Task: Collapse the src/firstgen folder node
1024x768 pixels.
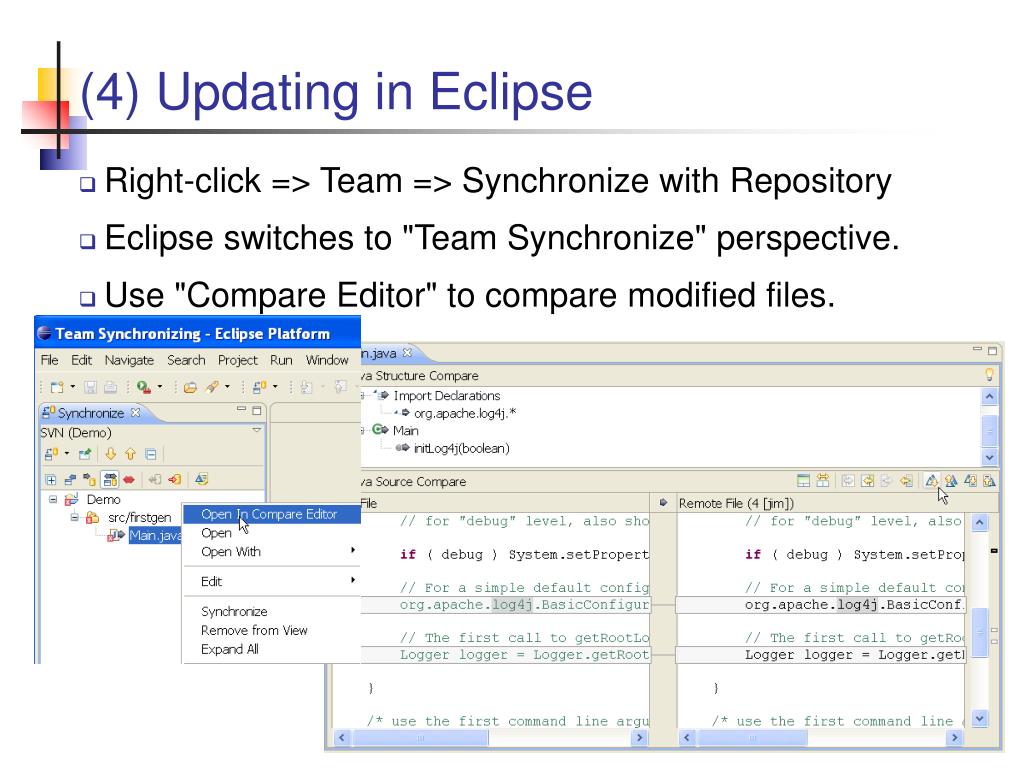Action: point(74,517)
